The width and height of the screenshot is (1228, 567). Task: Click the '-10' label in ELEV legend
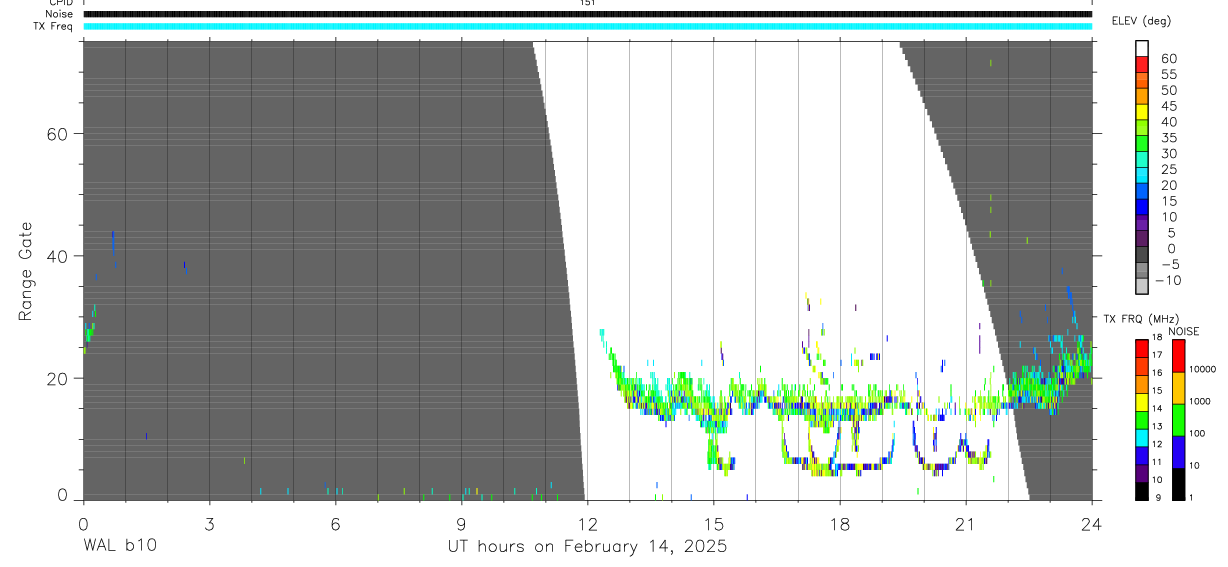tap(1167, 281)
